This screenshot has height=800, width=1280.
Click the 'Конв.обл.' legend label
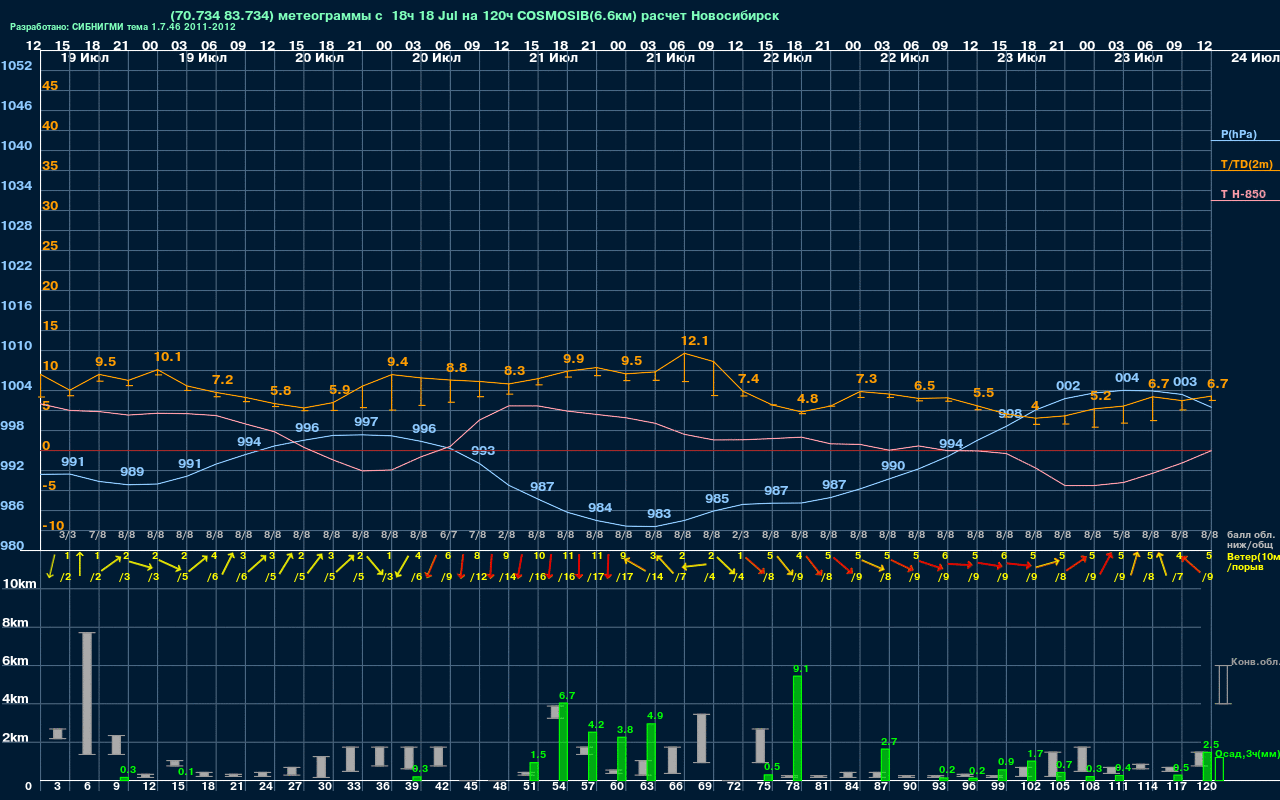click(x=1254, y=662)
